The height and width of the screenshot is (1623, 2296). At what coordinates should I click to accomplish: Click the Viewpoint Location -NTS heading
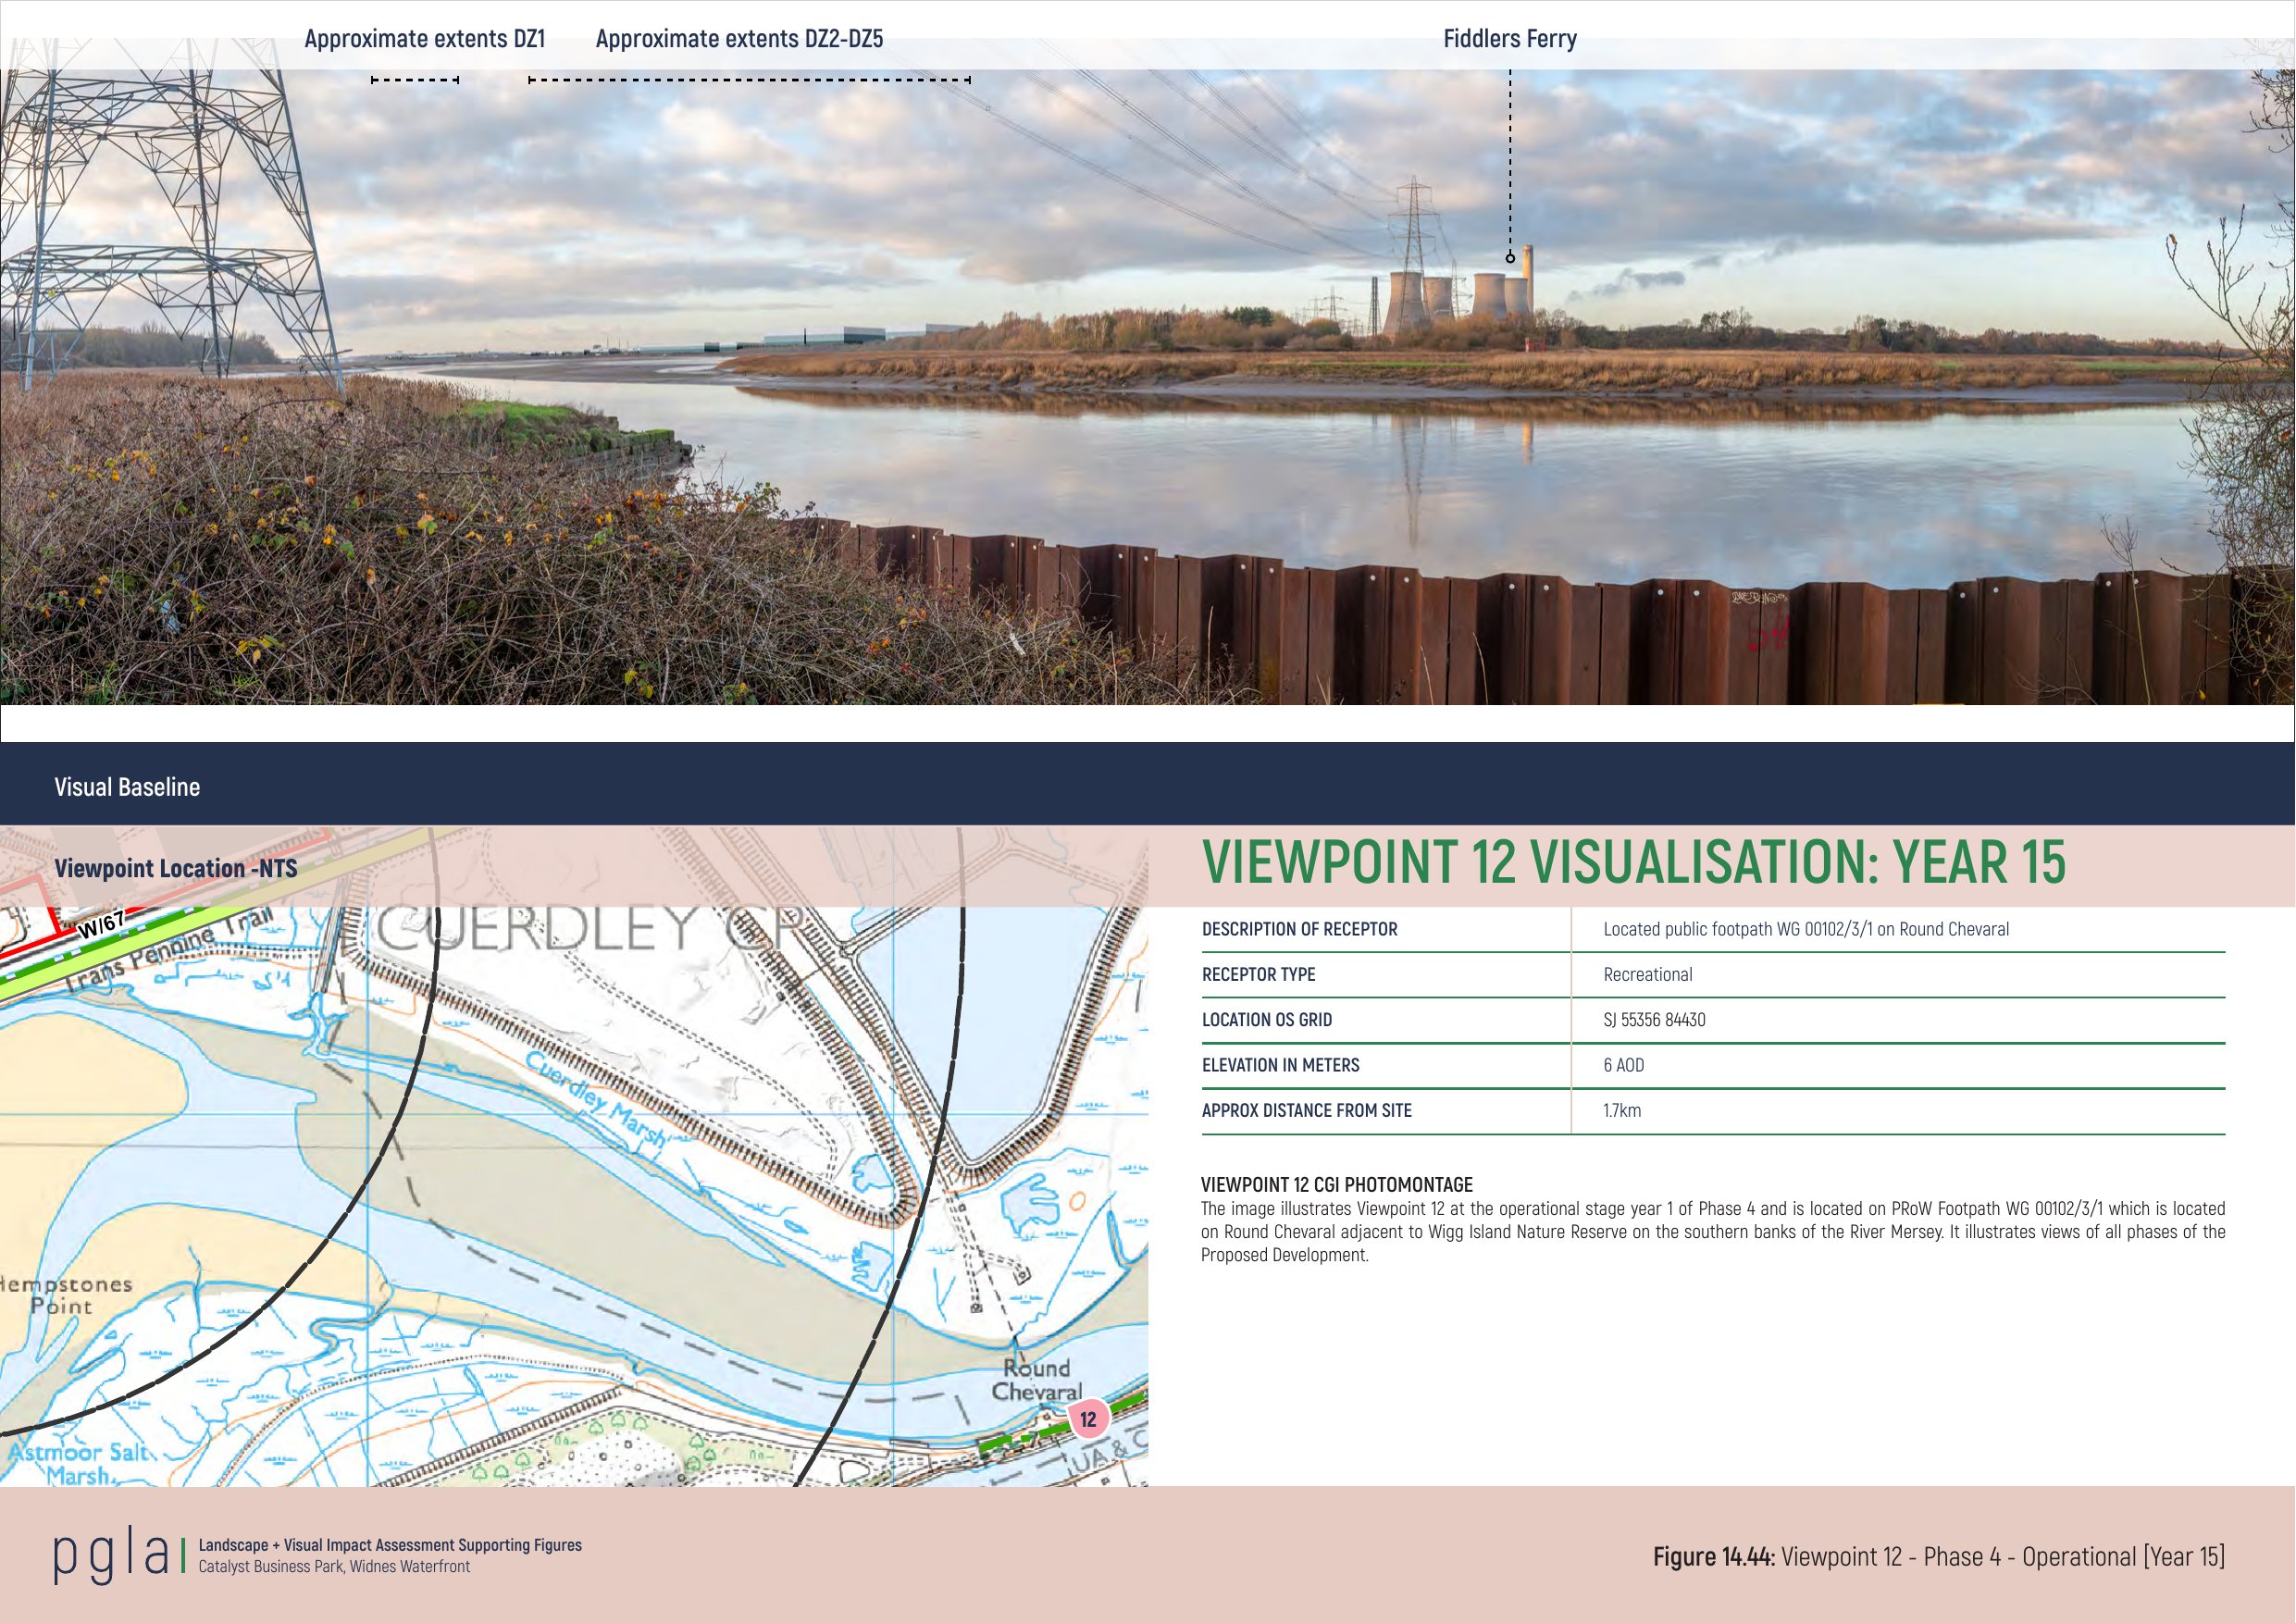tap(176, 868)
